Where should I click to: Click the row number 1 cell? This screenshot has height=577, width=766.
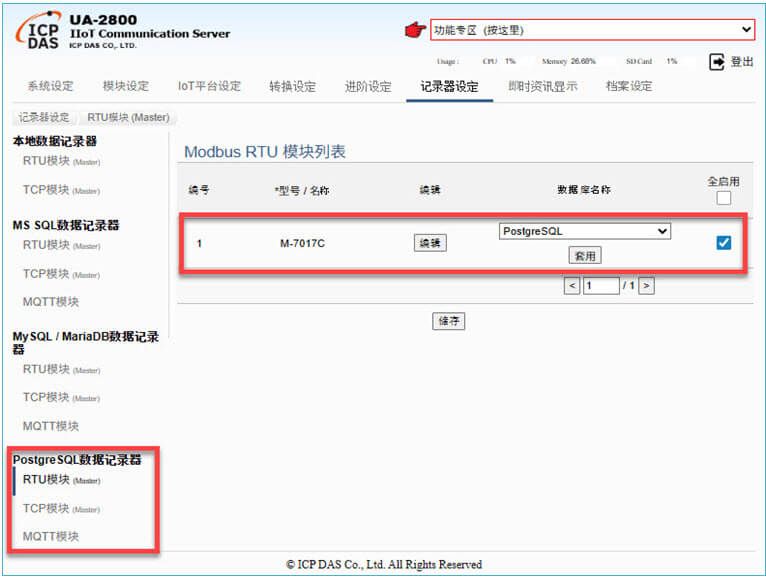[199, 243]
